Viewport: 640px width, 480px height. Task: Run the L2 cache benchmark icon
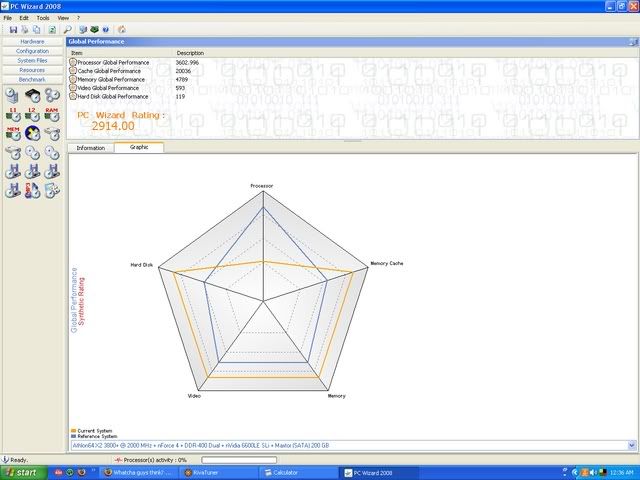33,115
